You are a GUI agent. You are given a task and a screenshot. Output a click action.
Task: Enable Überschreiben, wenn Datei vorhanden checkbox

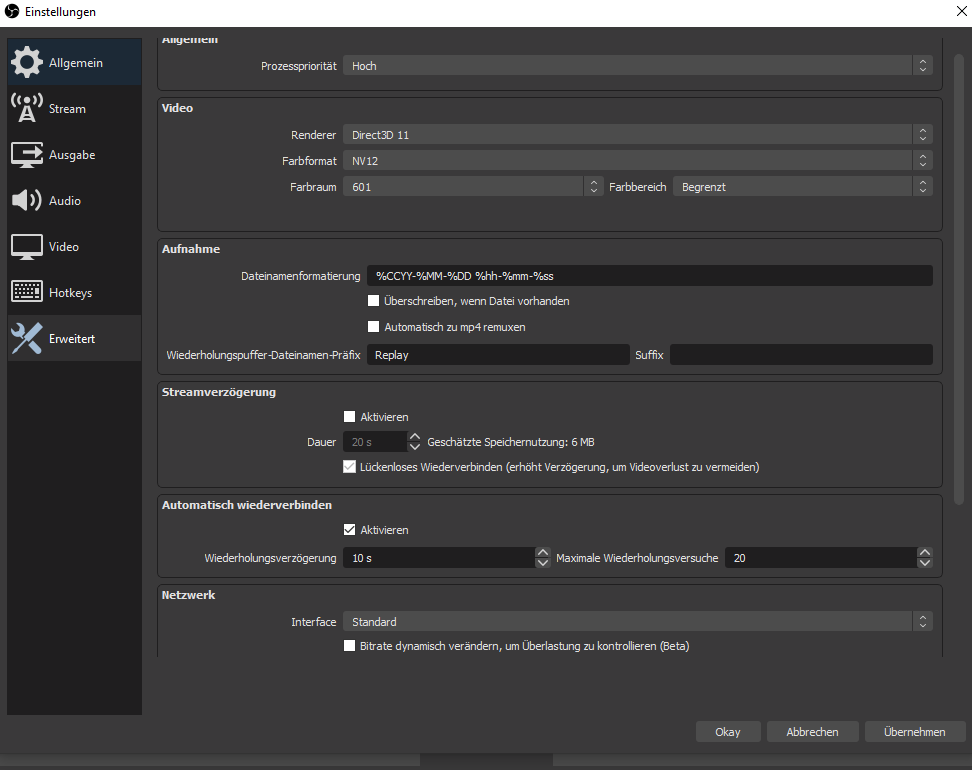tap(374, 301)
